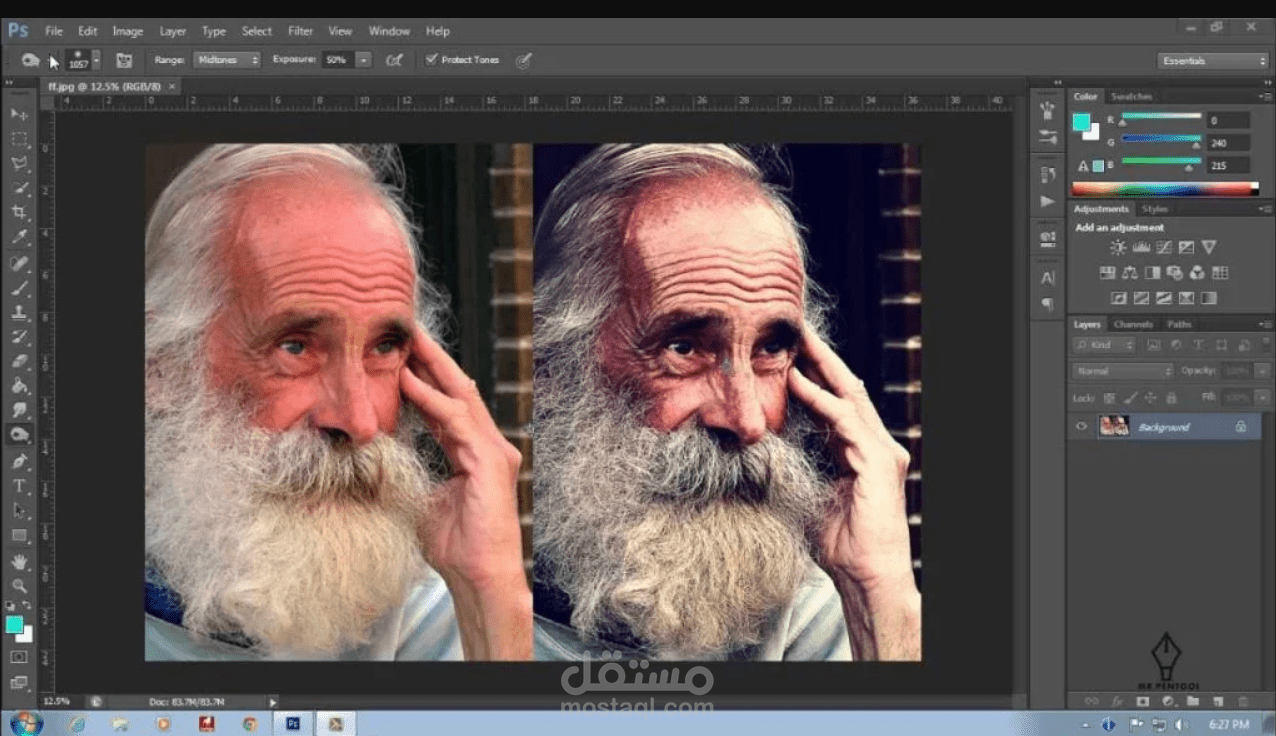This screenshot has height=736, width=1276.
Task: Hide the Background layer with eye icon
Action: tap(1081, 427)
